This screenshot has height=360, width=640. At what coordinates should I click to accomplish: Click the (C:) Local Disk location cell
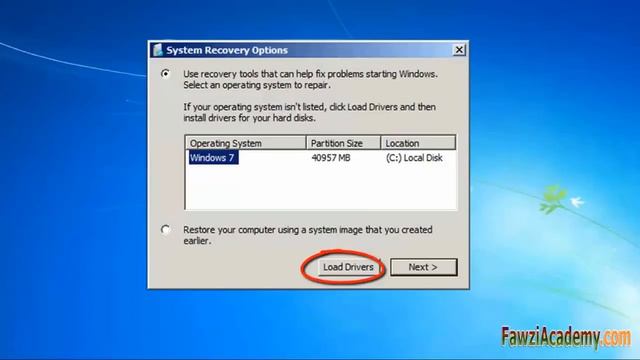(414, 158)
